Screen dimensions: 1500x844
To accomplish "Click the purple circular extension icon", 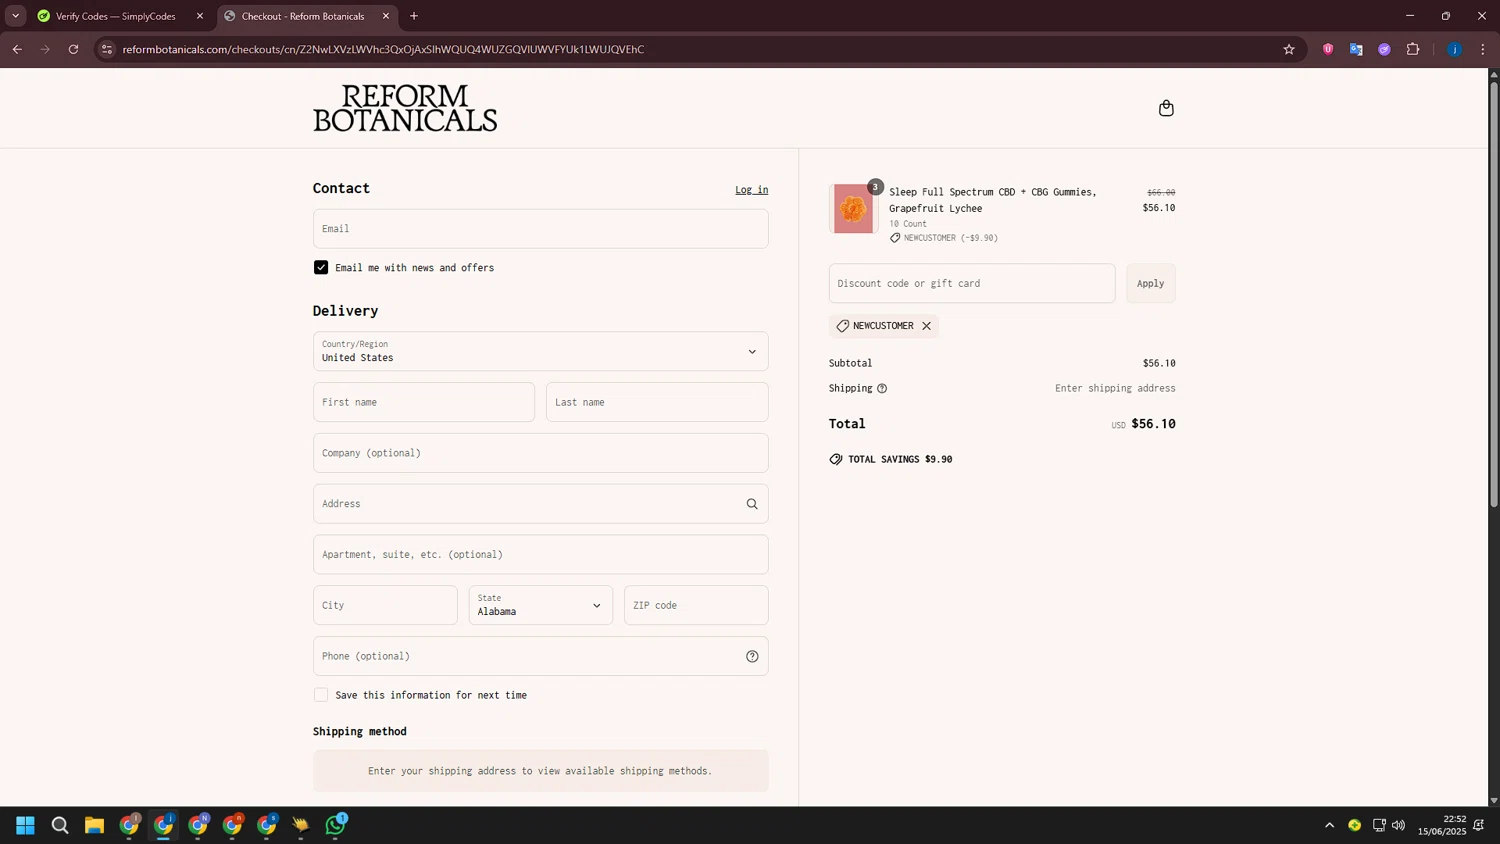I will click(x=1384, y=49).
